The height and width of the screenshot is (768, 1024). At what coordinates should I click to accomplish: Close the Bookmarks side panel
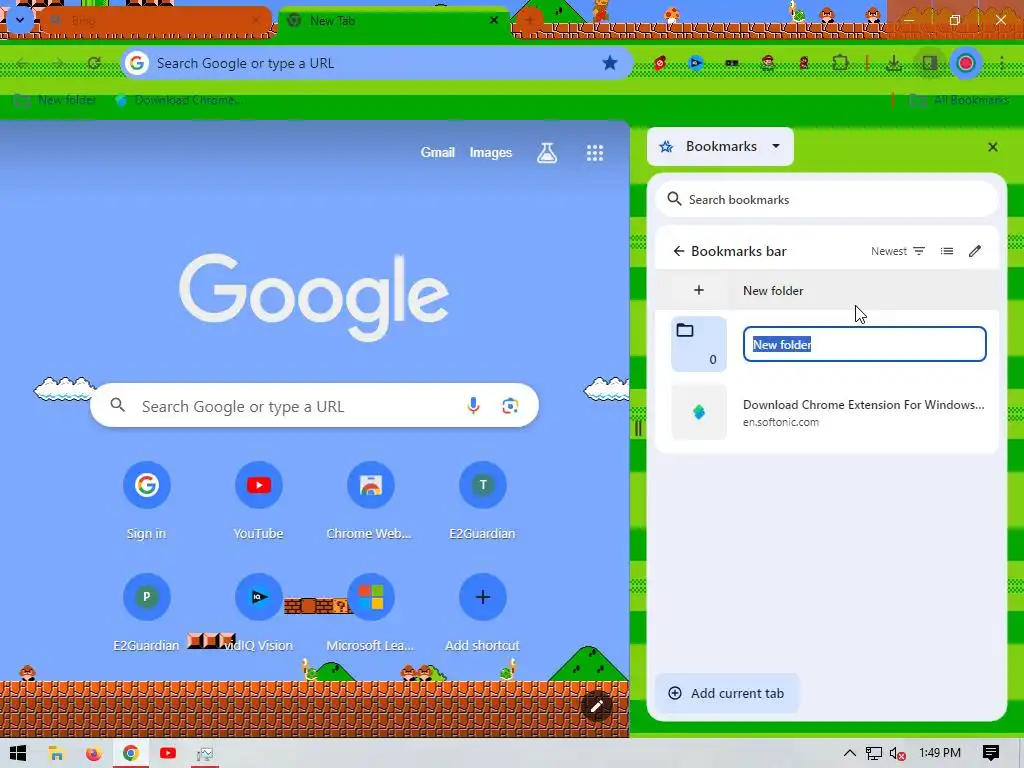(x=993, y=147)
